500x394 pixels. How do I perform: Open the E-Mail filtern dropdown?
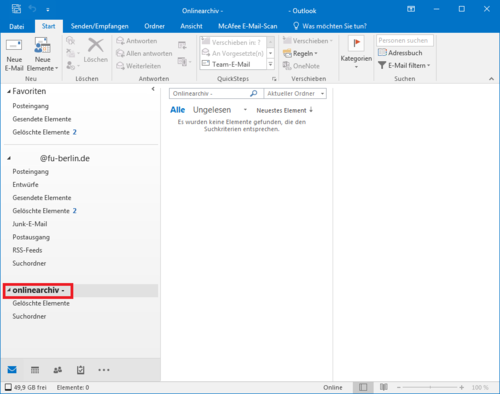coord(404,65)
